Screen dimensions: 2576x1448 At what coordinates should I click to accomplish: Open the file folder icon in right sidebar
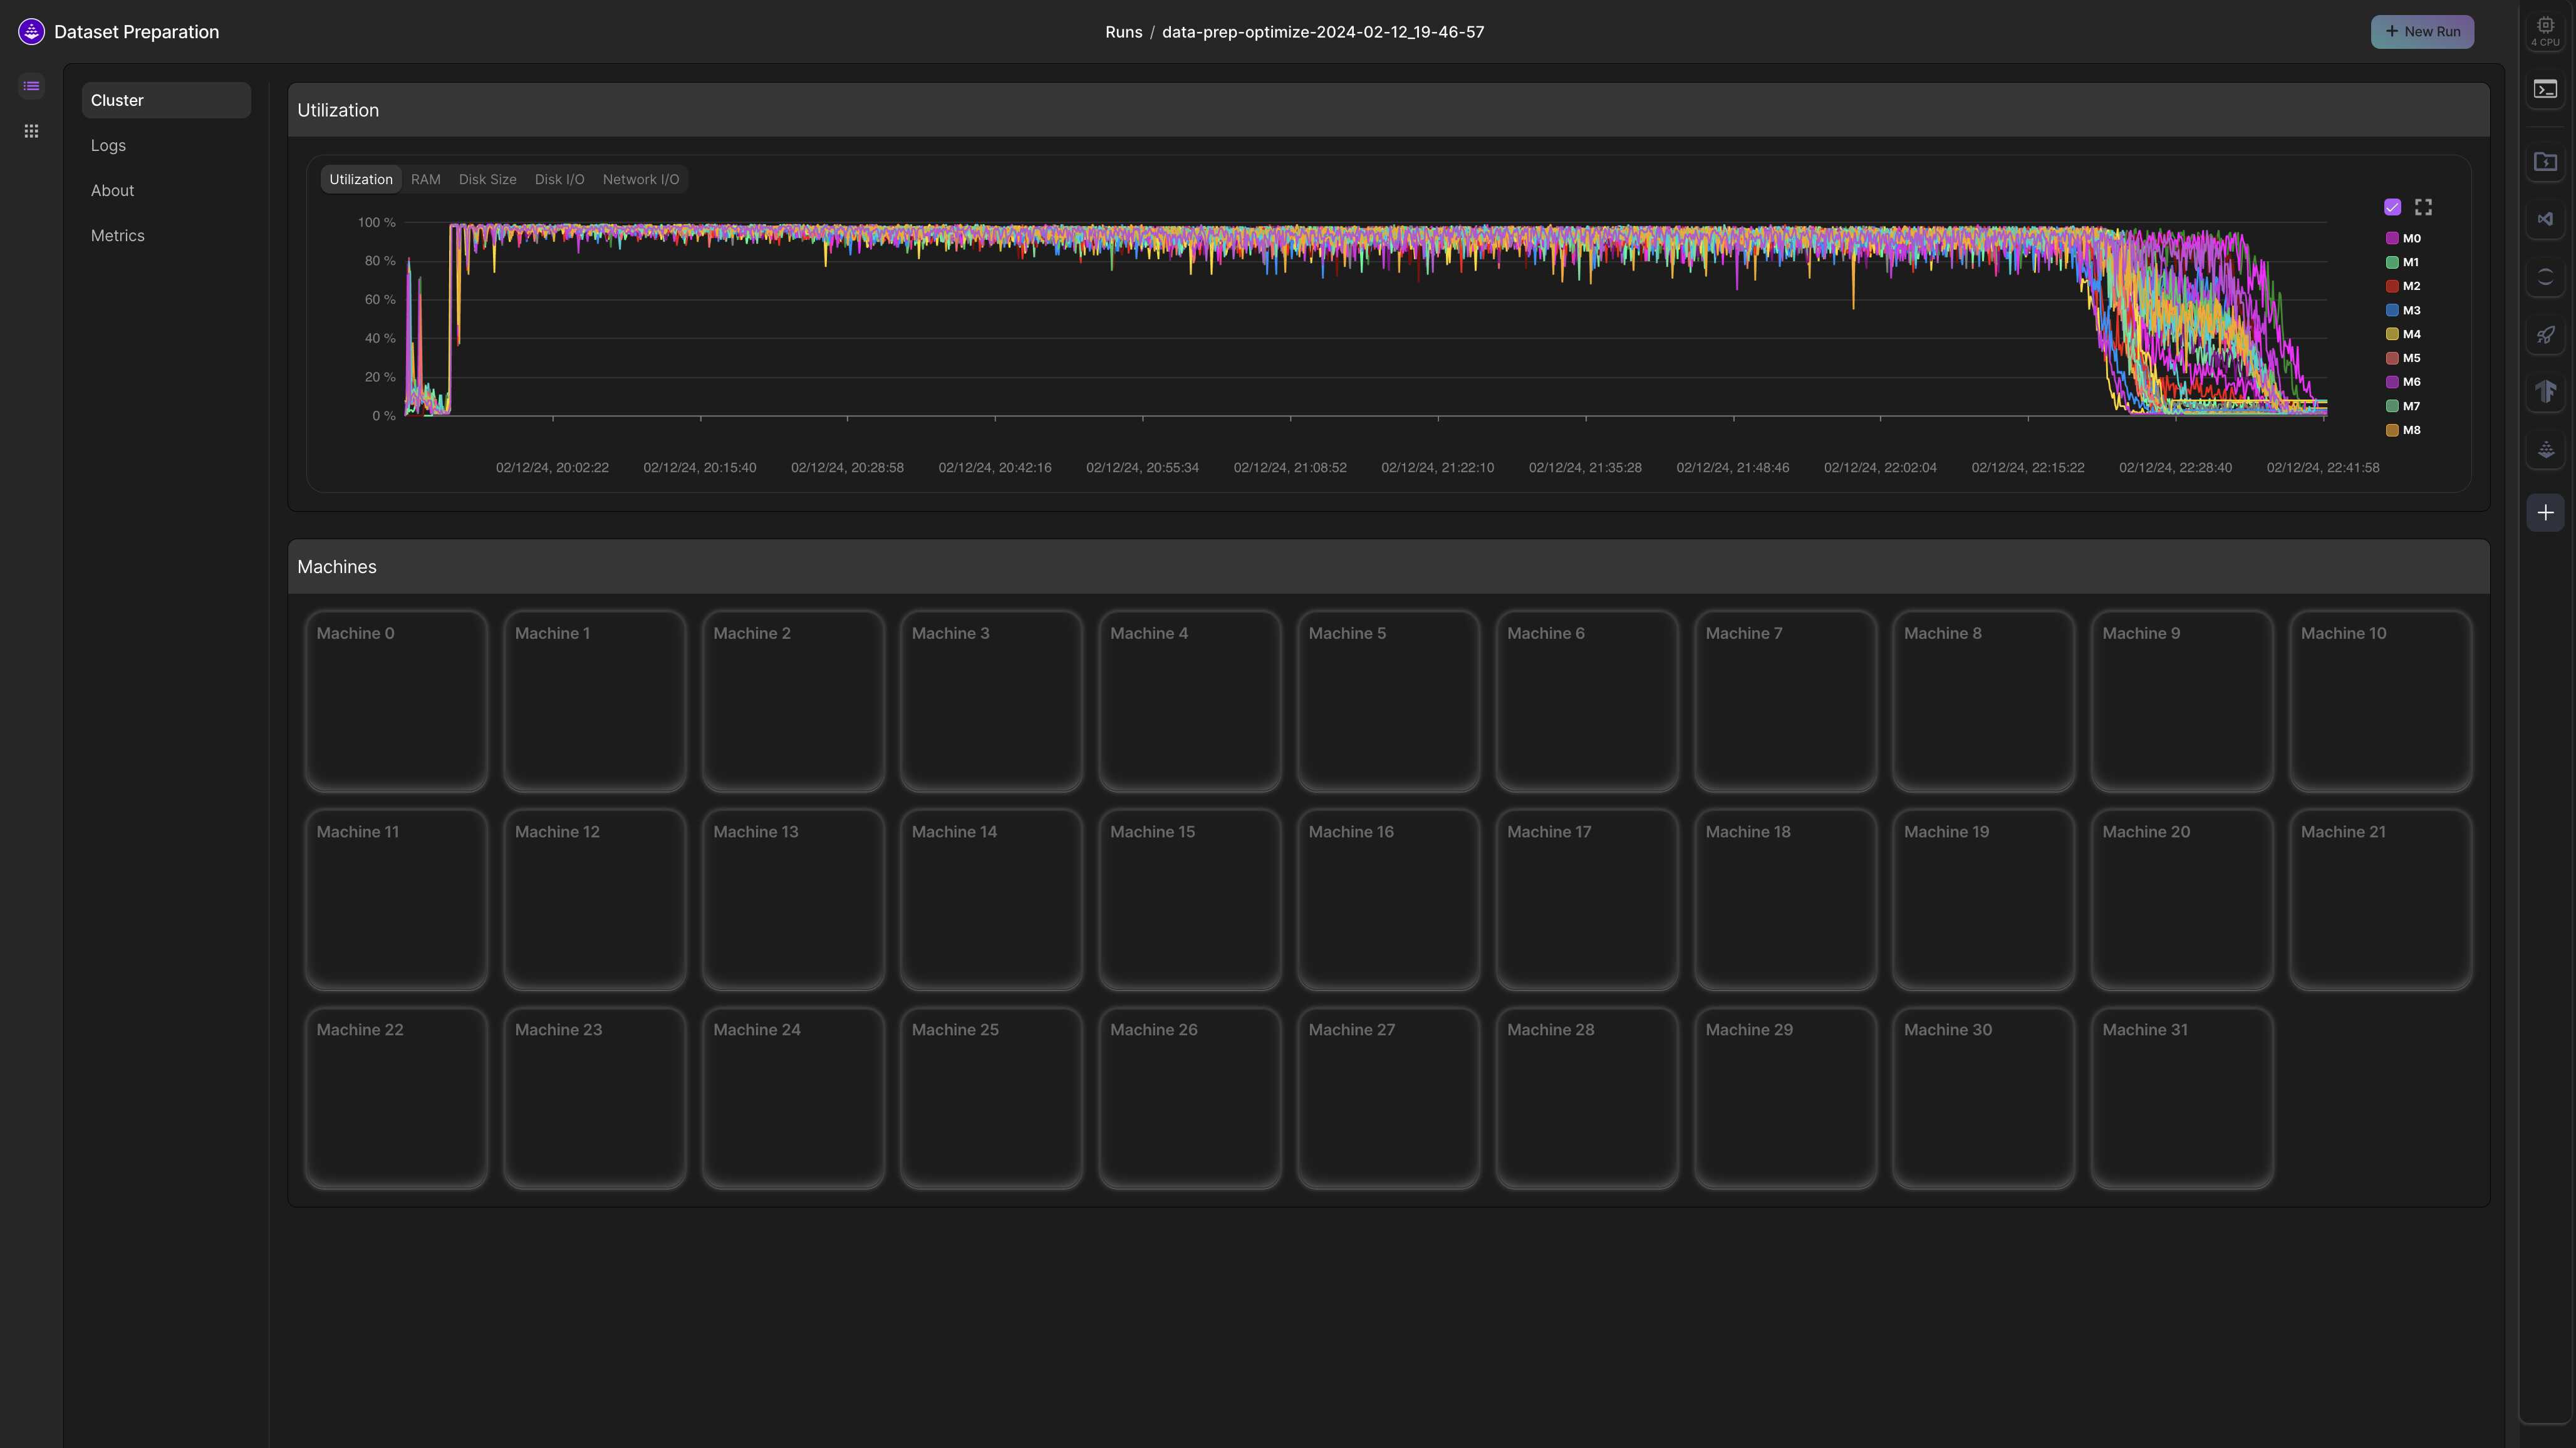(2545, 162)
